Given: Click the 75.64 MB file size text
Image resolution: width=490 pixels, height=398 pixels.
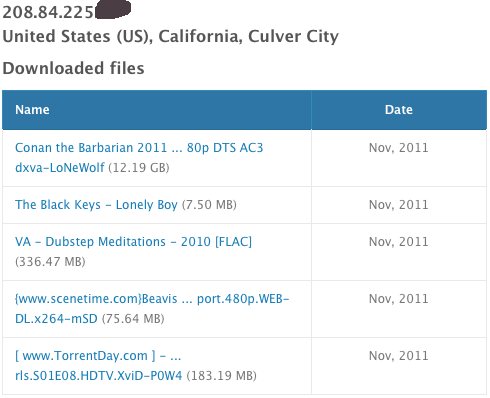Looking at the screenshot, I should (133, 319).
